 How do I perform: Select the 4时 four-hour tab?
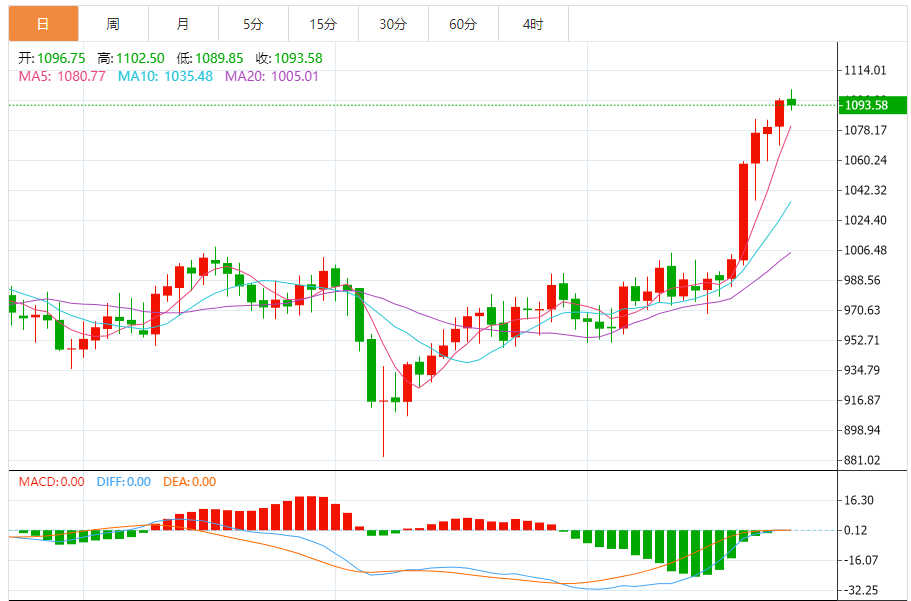coord(533,24)
